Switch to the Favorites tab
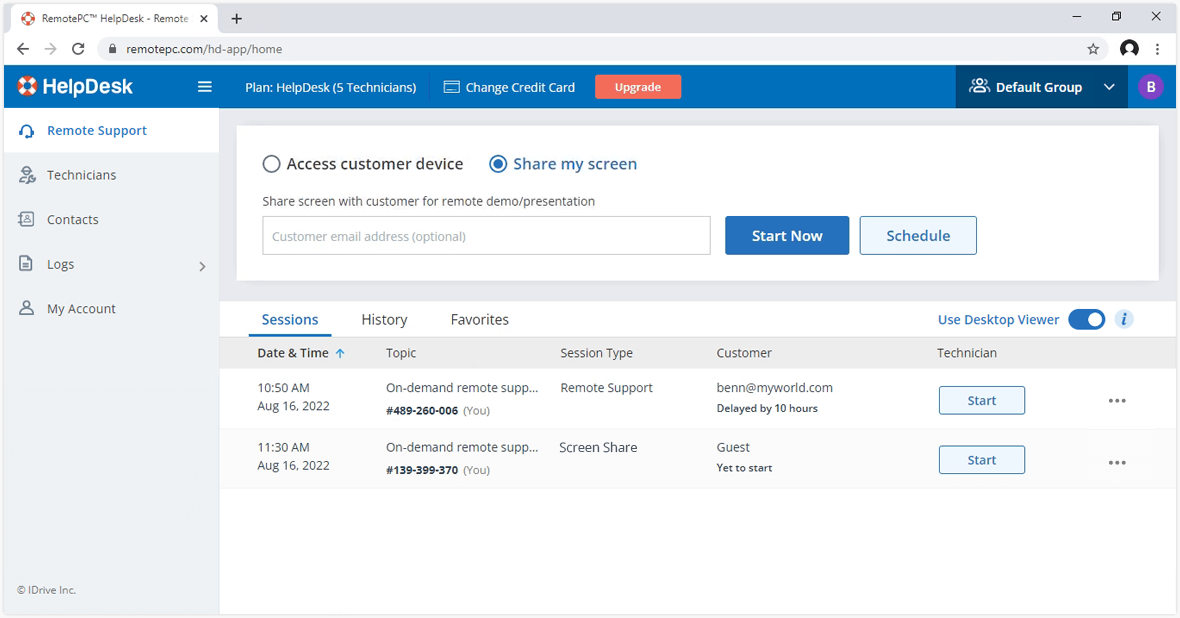 pyautogui.click(x=479, y=320)
